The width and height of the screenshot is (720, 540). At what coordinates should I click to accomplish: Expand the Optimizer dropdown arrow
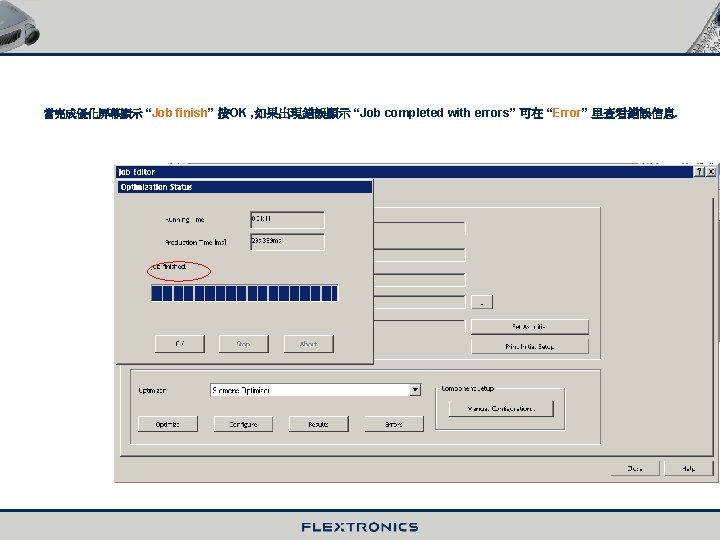pyautogui.click(x=415, y=390)
